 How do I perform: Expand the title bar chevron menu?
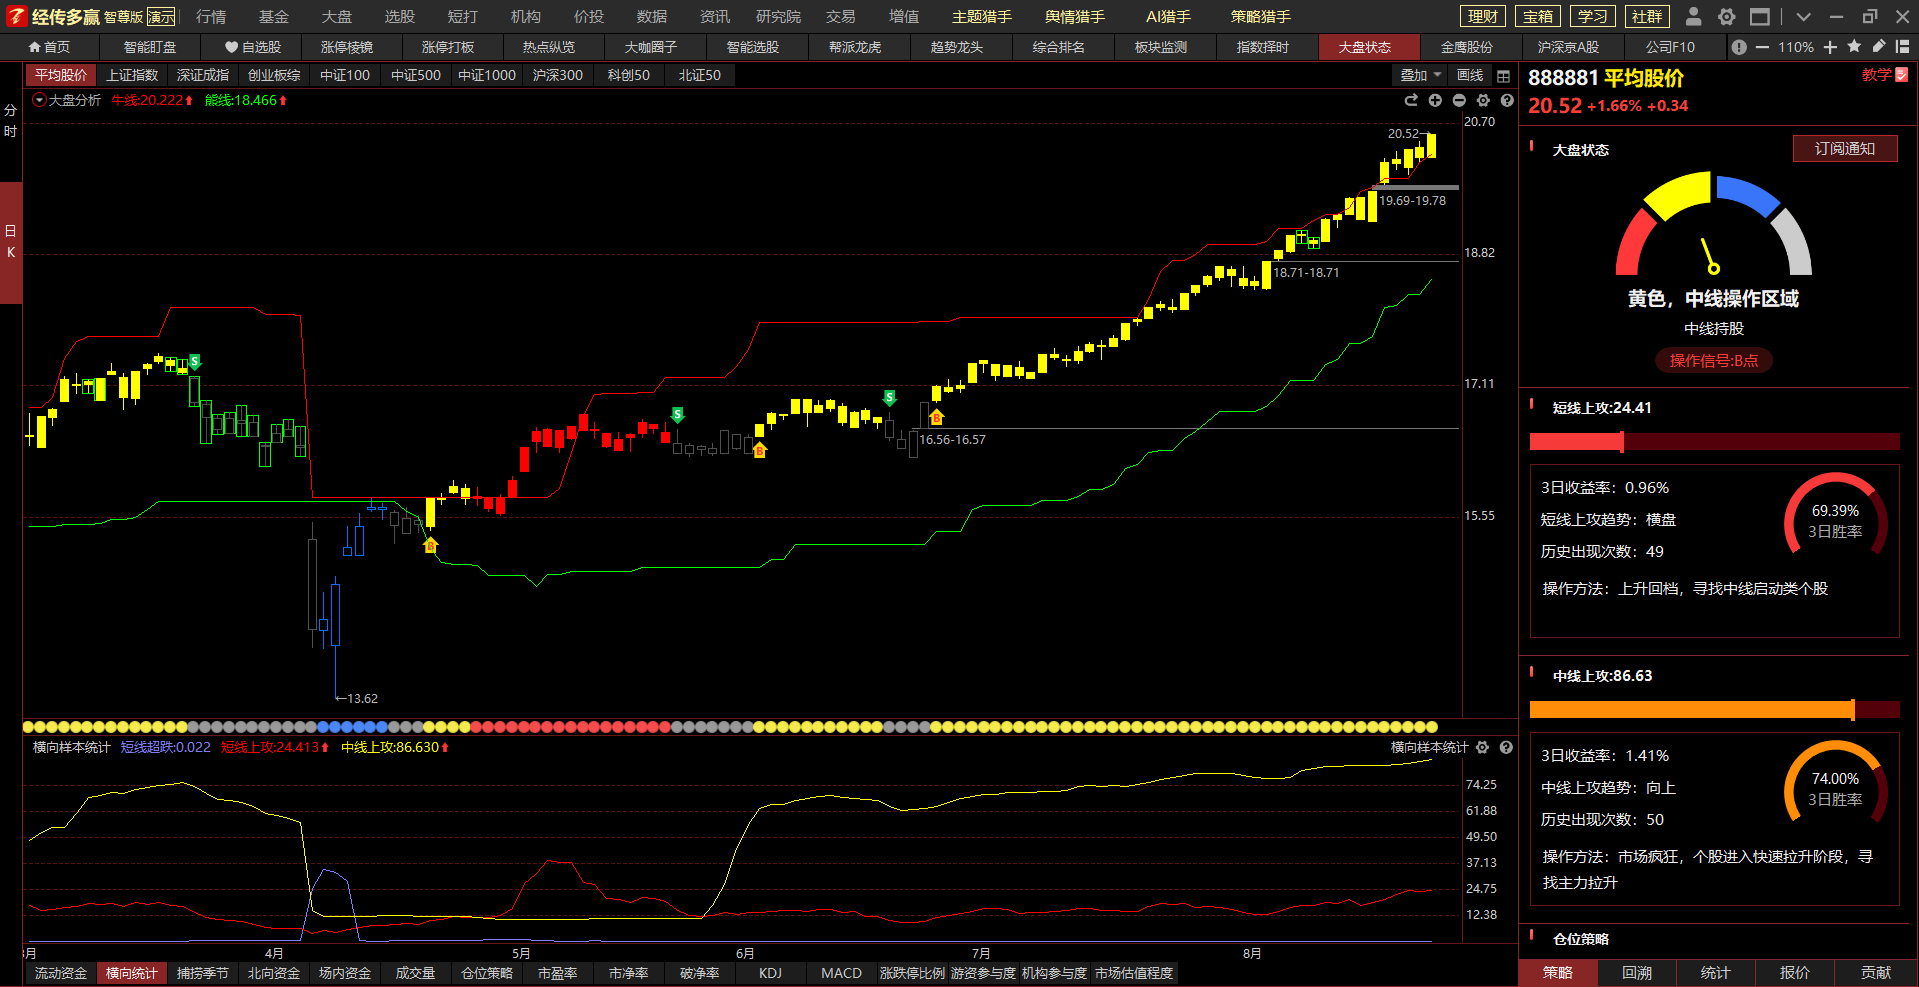(x=1803, y=16)
